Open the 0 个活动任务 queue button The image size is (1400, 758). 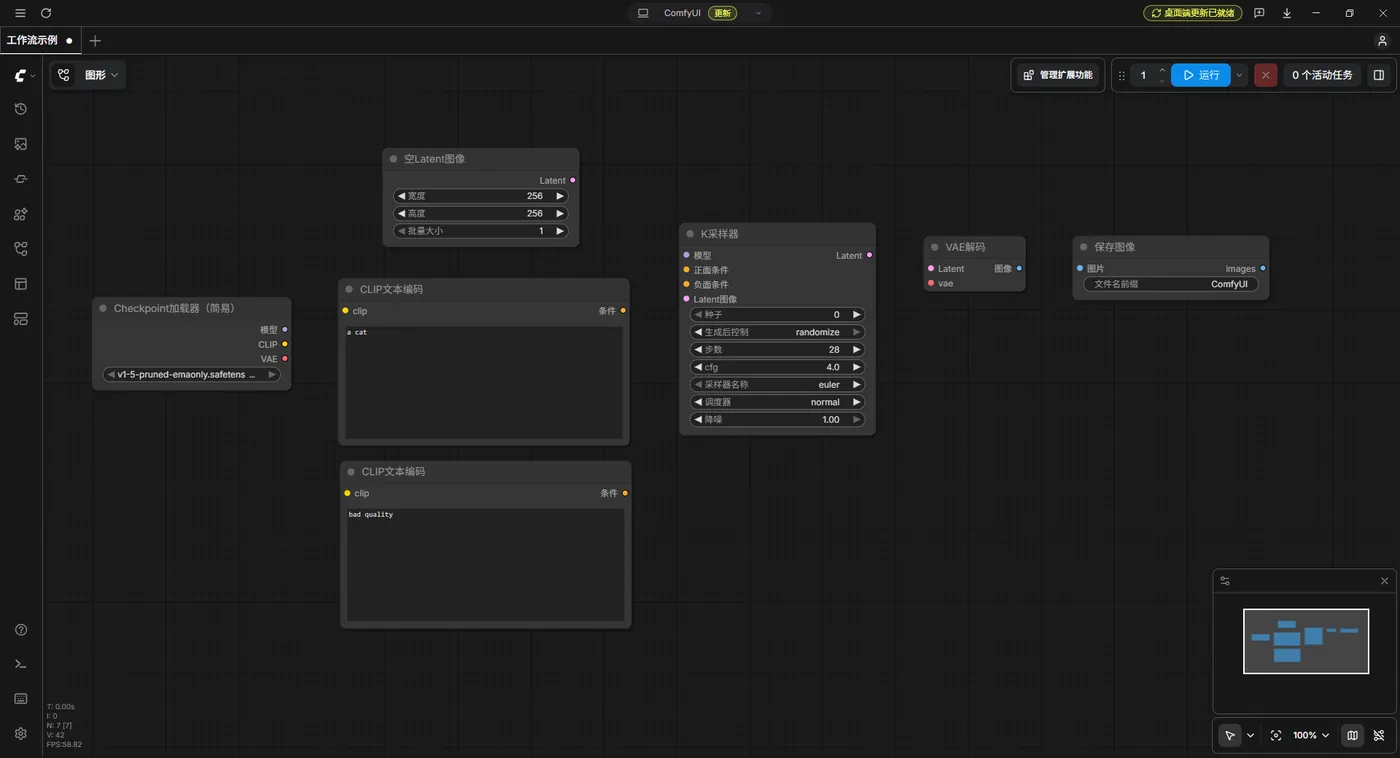pyautogui.click(x=1322, y=75)
